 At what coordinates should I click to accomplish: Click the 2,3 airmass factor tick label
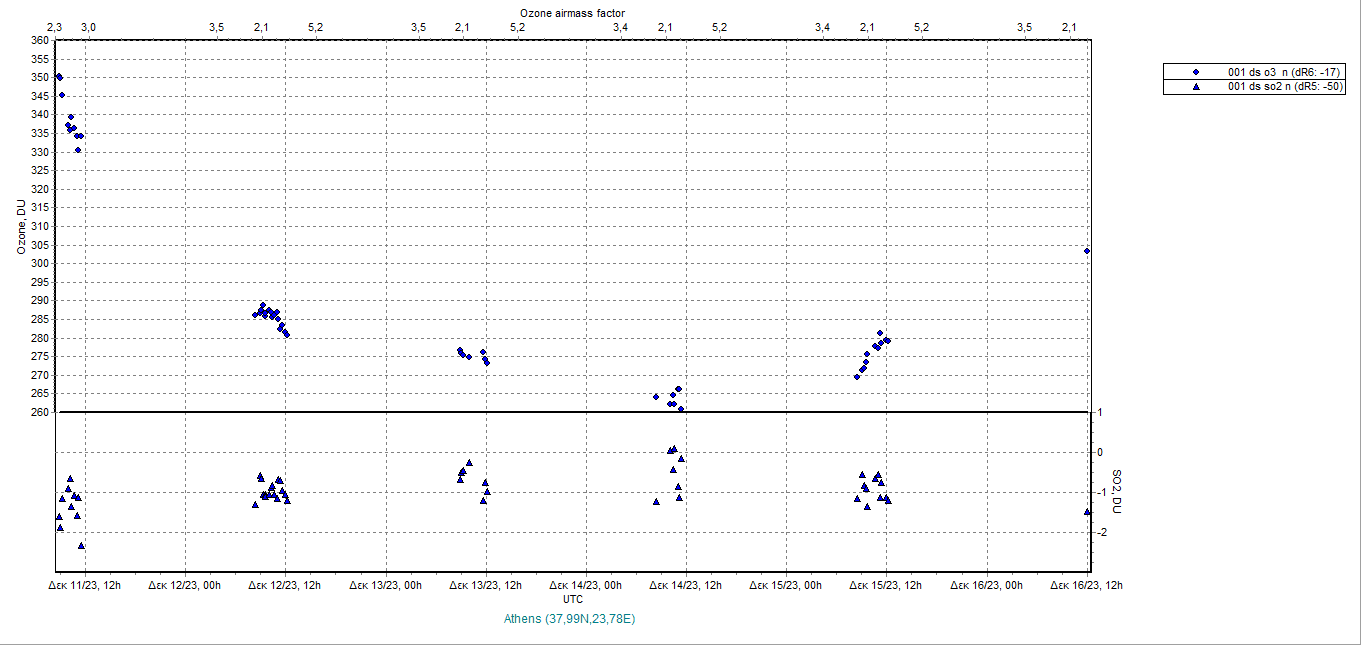click(x=56, y=27)
